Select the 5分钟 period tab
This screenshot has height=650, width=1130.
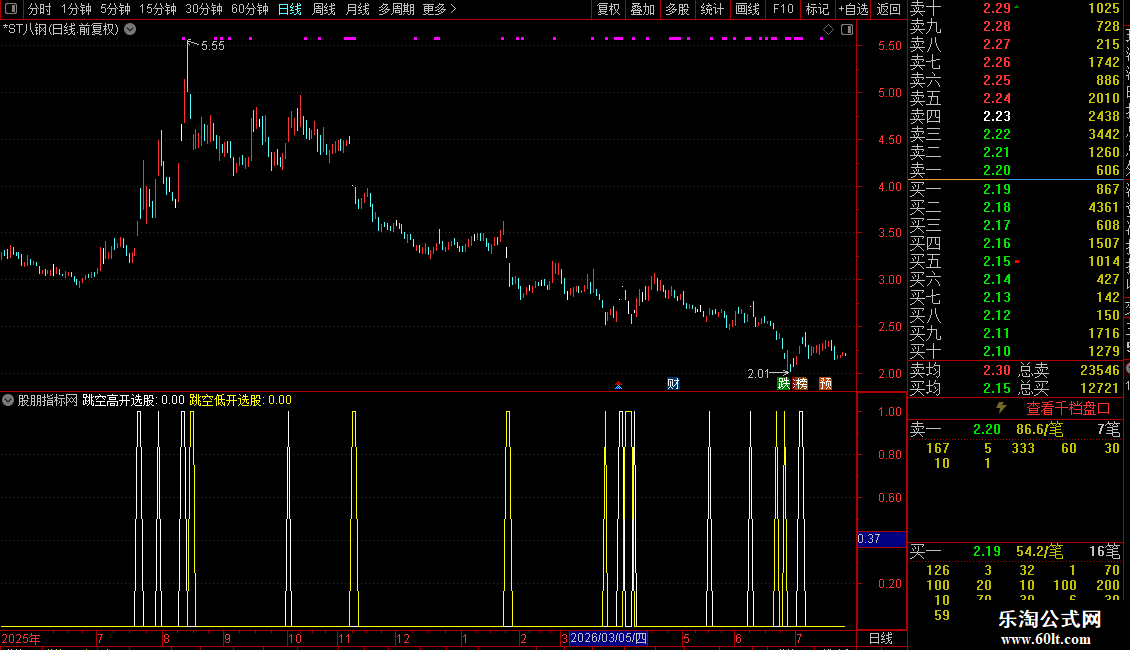[x=115, y=9]
